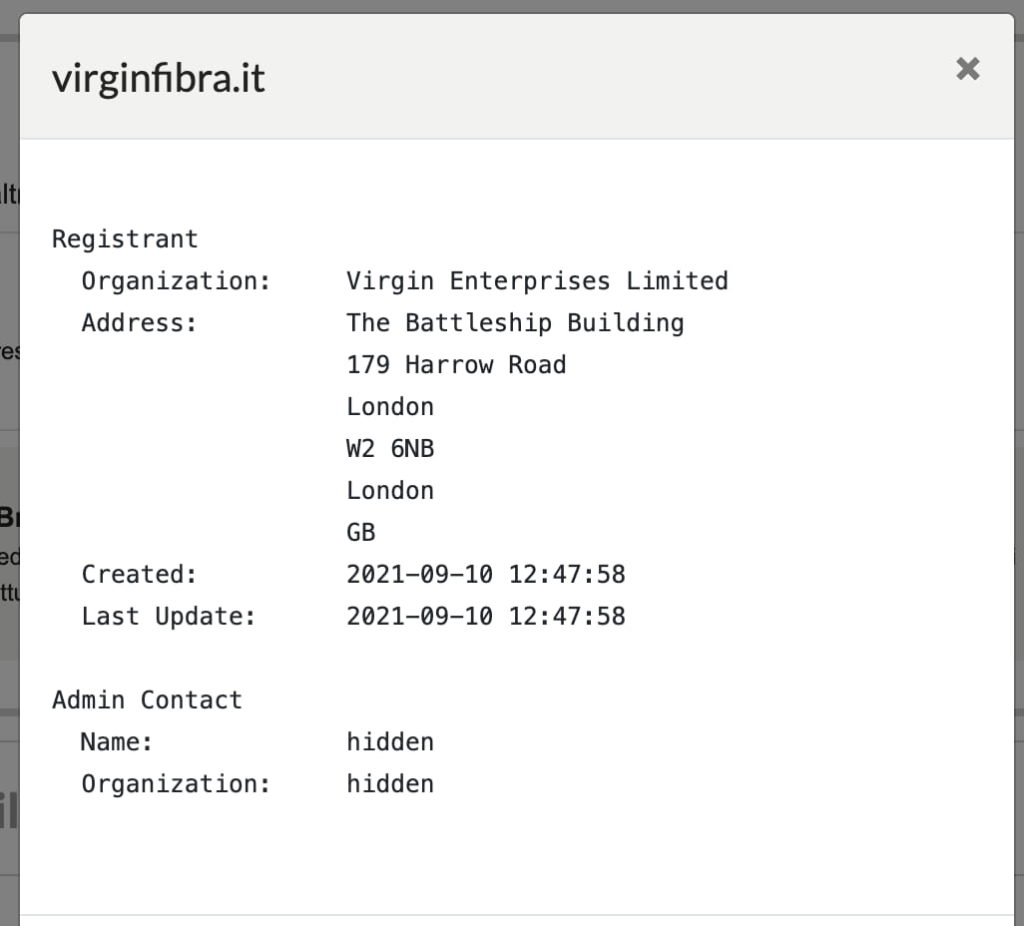1024x926 pixels.
Task: Click the virginfibra.it dialog title
Action: pyautogui.click(x=159, y=78)
